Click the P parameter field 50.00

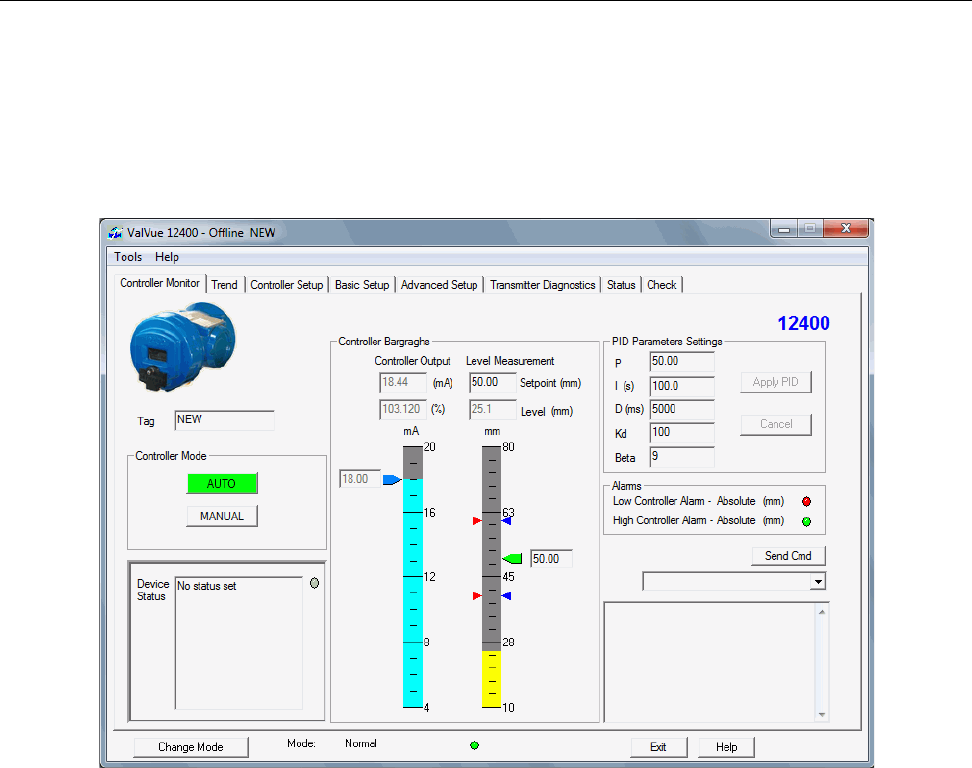[x=682, y=361]
